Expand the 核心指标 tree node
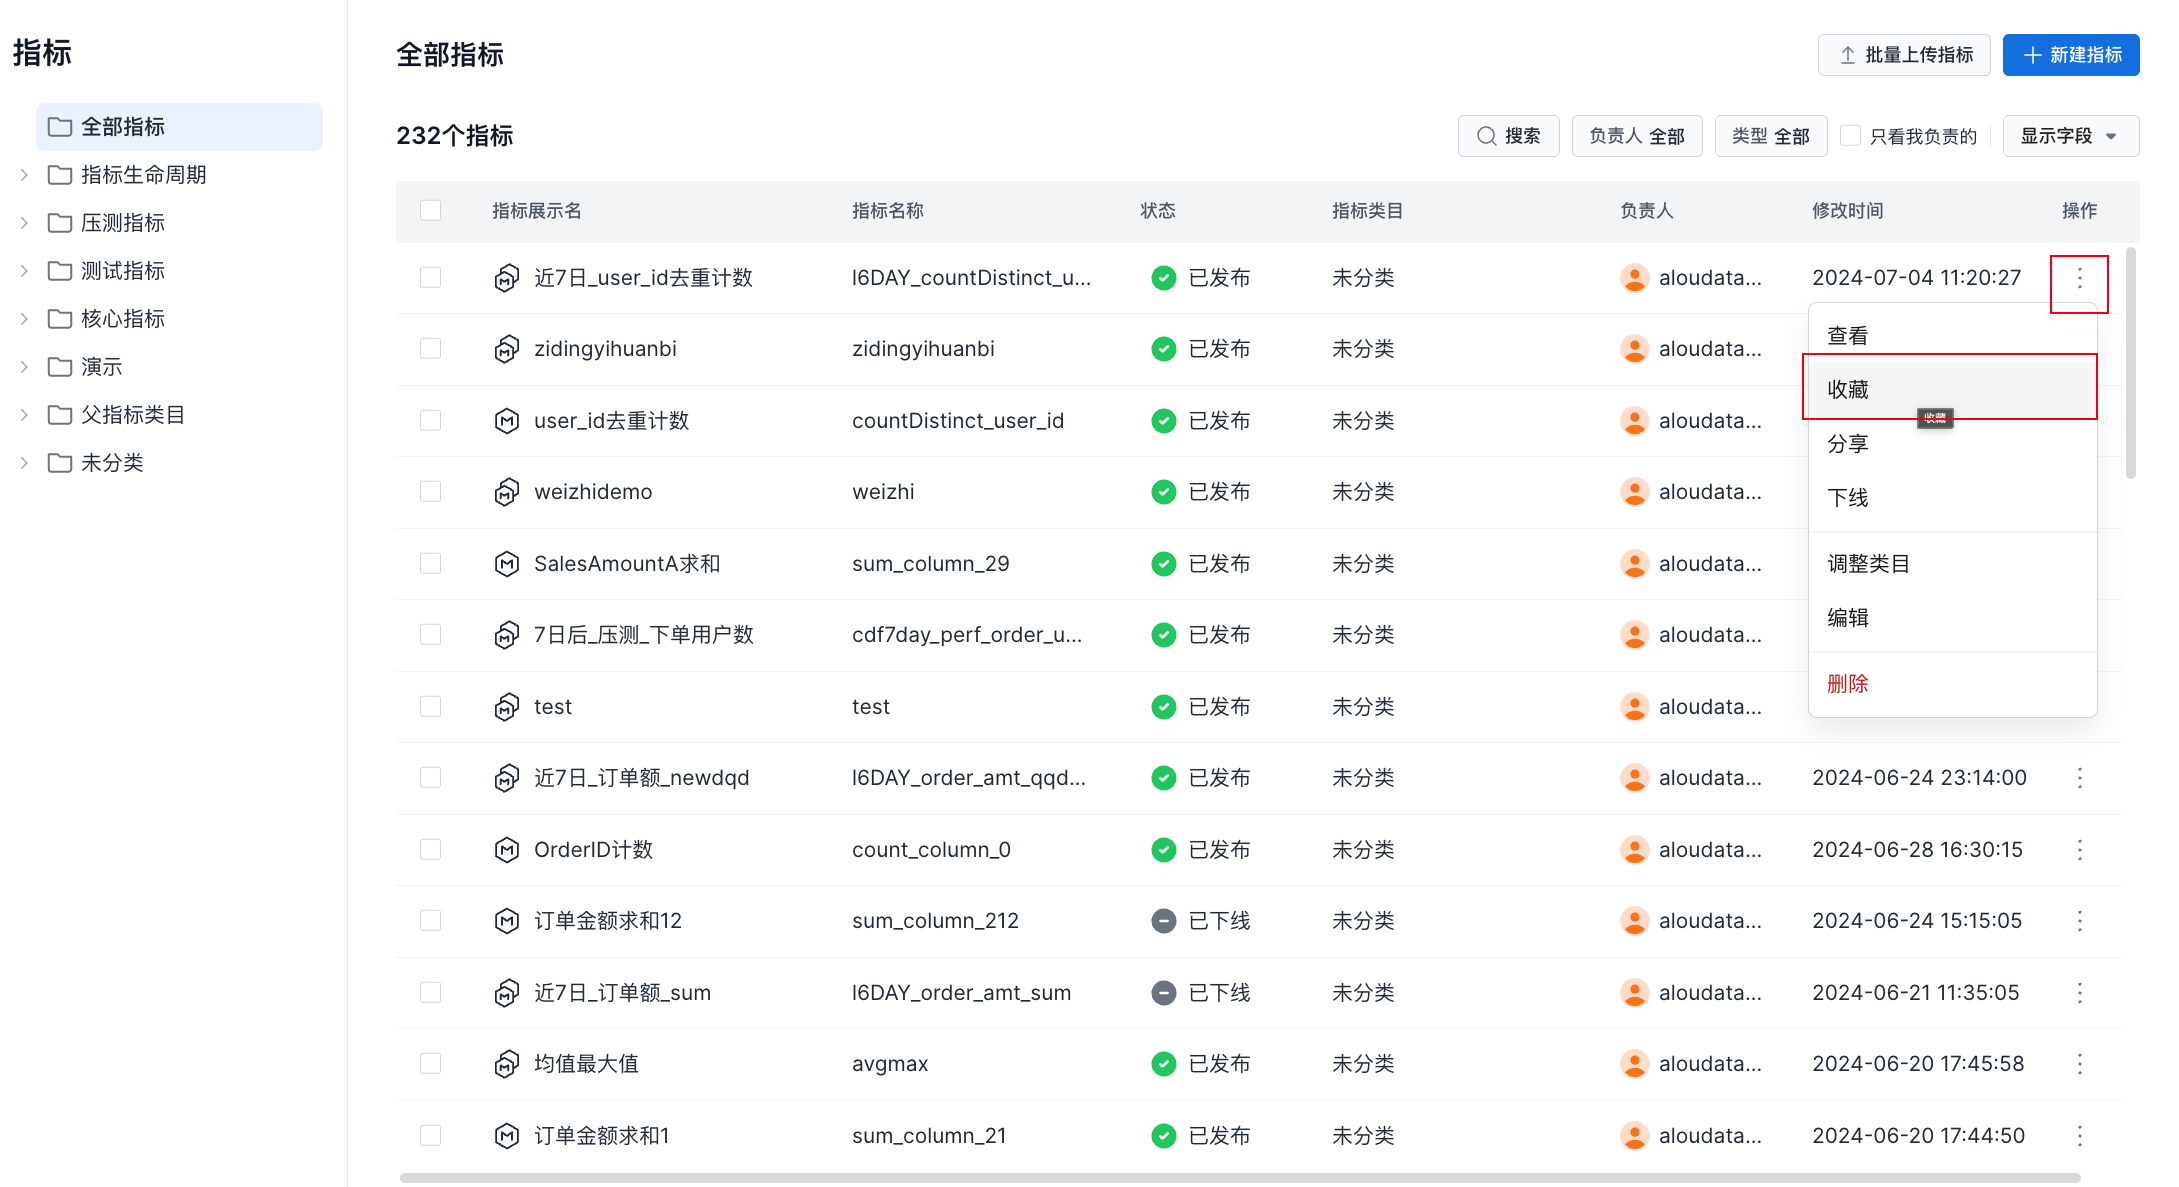The image size is (2179, 1187). point(24,319)
